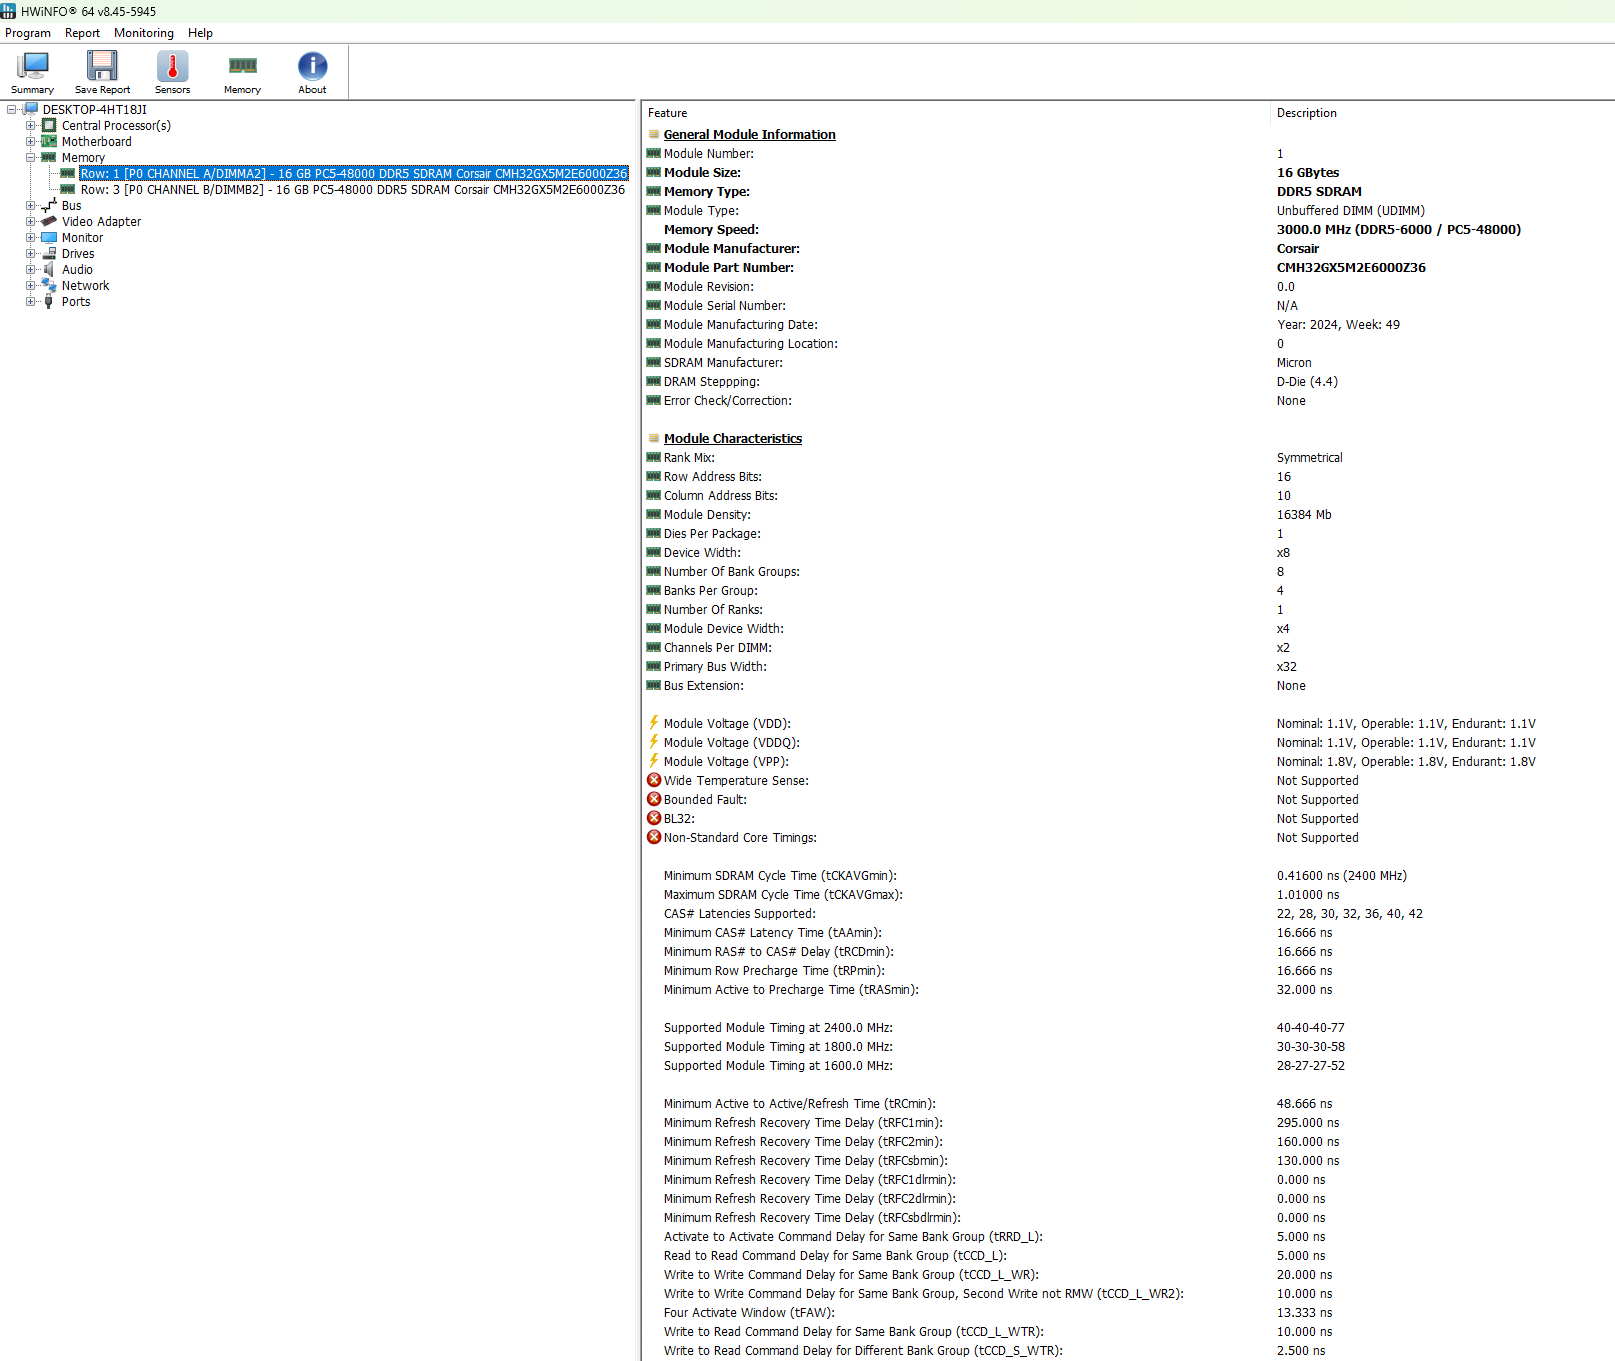Image resolution: width=1615 pixels, height=1361 pixels.
Task: Expand the Audio node
Action: (30, 270)
